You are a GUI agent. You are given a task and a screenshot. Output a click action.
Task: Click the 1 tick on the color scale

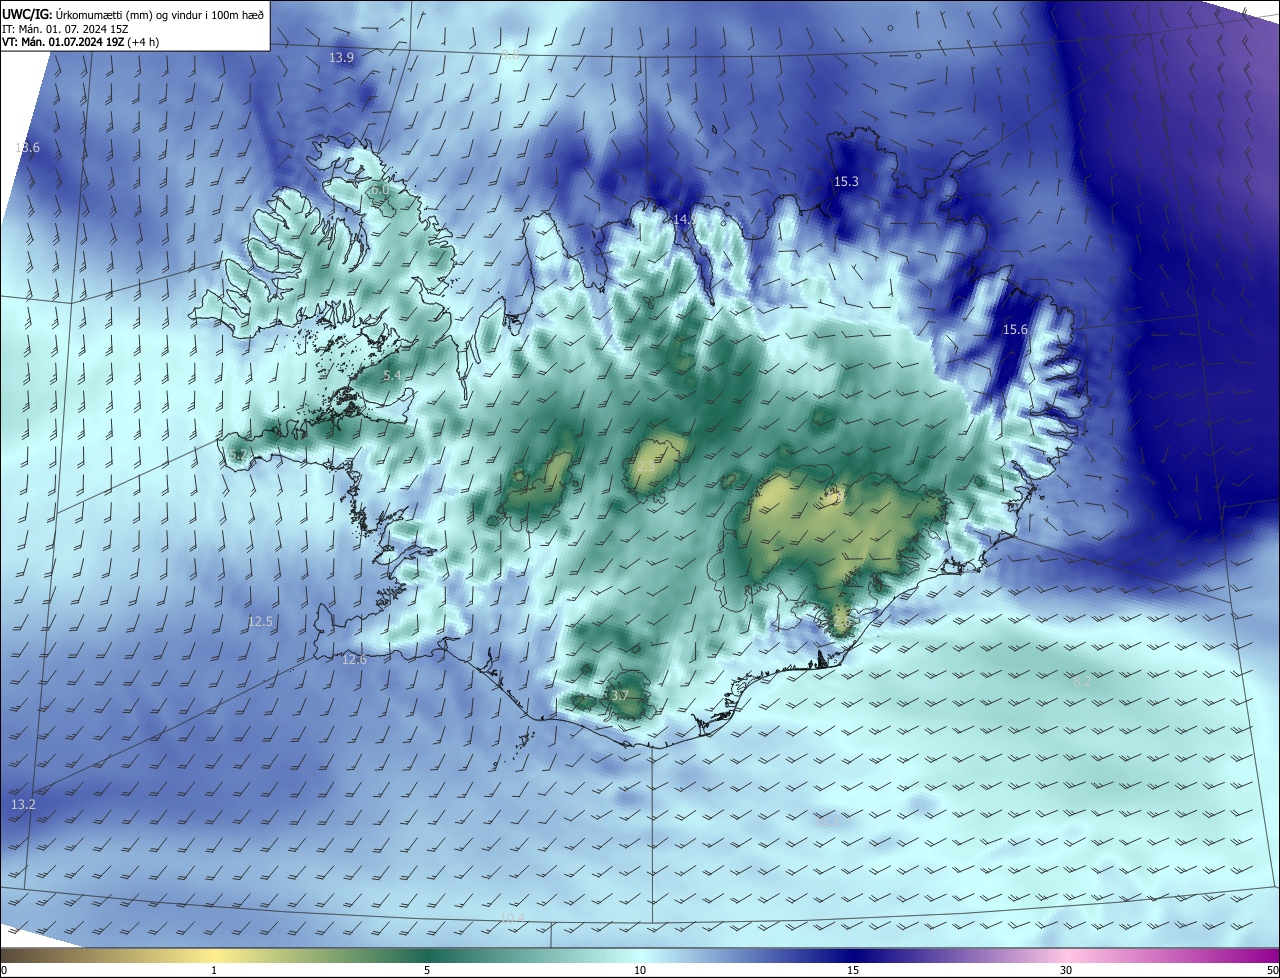[x=214, y=970]
